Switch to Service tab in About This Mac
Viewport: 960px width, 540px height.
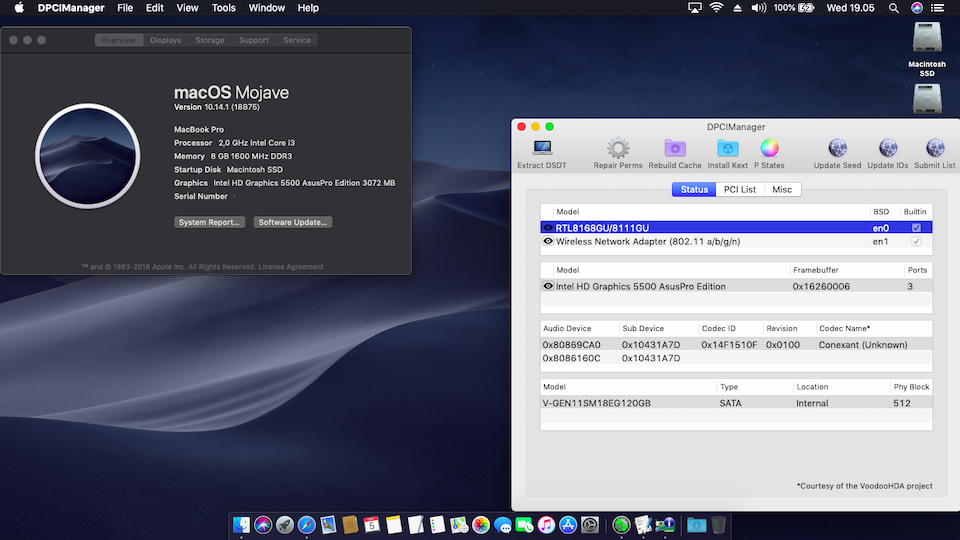[296, 40]
